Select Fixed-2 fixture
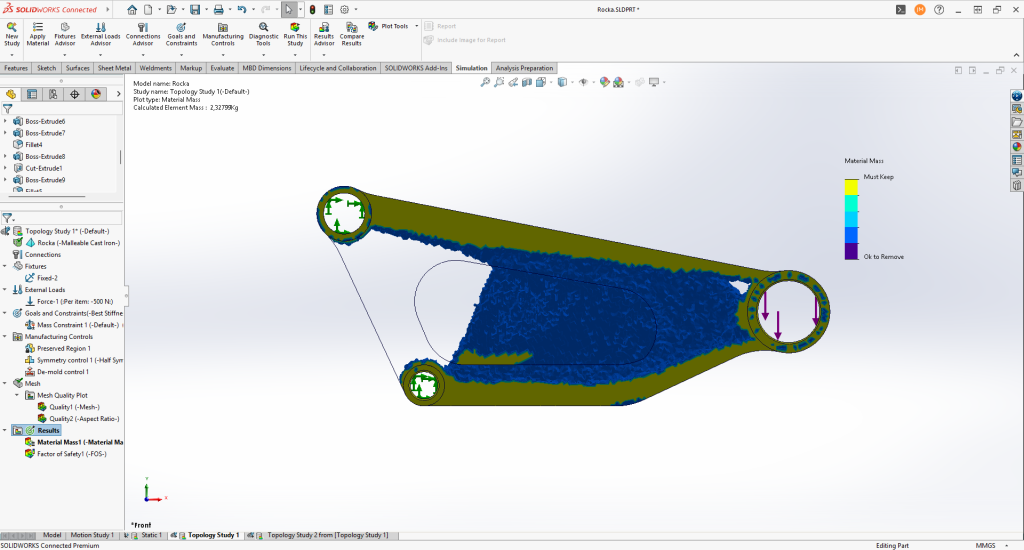This screenshot has height=550, width=1024. (47, 278)
